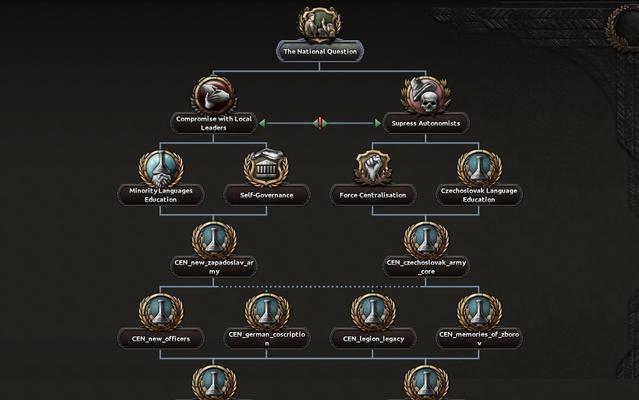639x400 pixels.
Task: Click The National Question label
Action: pos(320,52)
